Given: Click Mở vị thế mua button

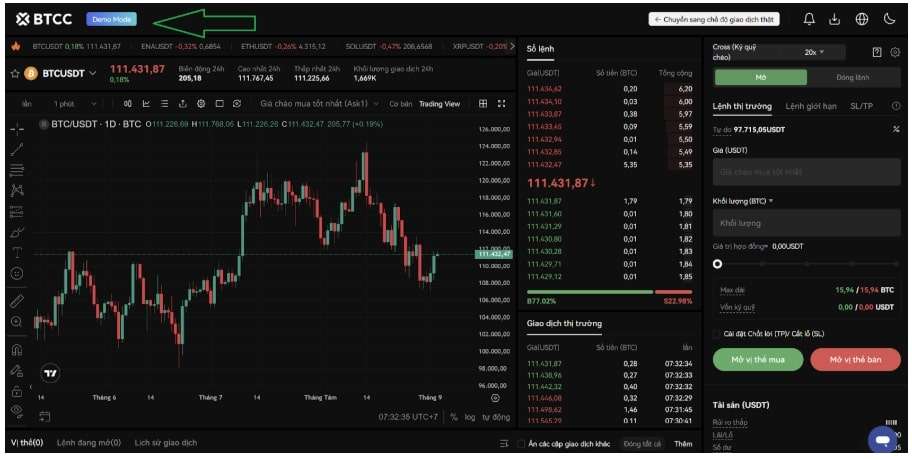Looking at the screenshot, I should click(x=759, y=360).
